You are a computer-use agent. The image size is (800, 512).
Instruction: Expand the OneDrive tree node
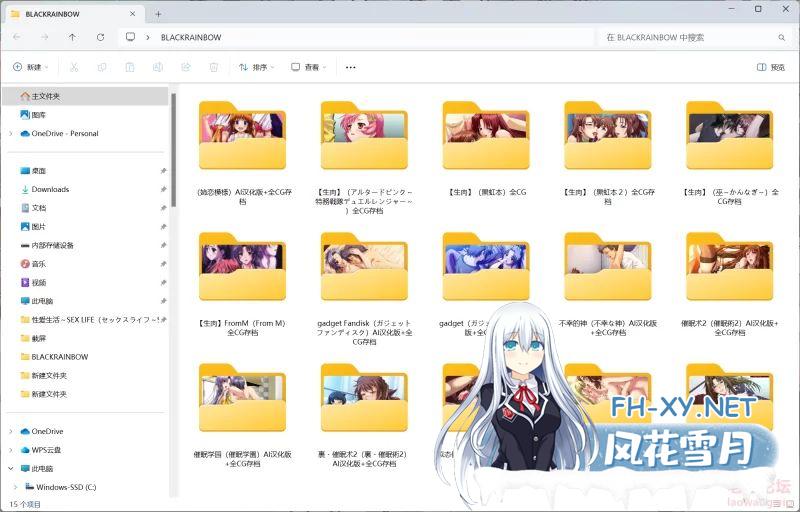click(11, 431)
